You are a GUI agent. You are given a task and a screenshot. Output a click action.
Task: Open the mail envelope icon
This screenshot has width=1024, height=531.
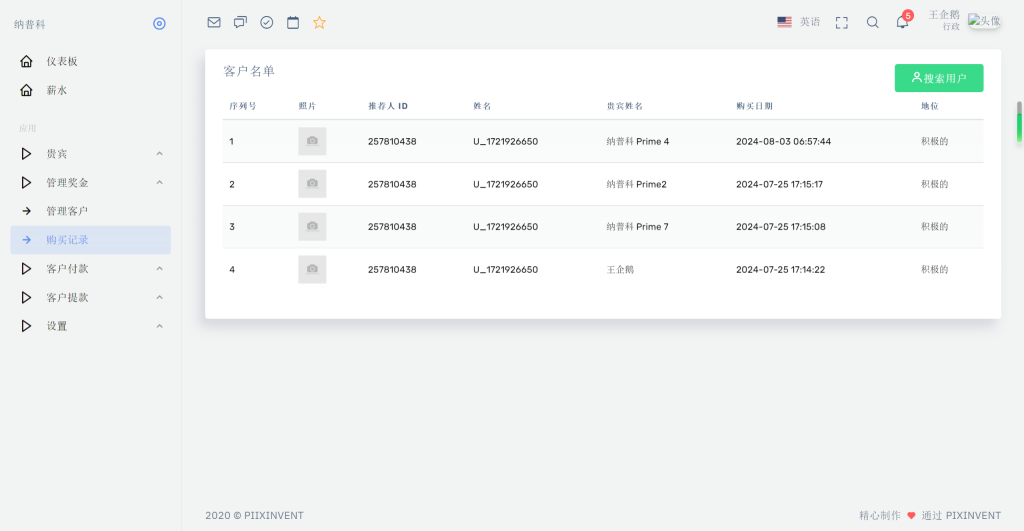(x=214, y=22)
